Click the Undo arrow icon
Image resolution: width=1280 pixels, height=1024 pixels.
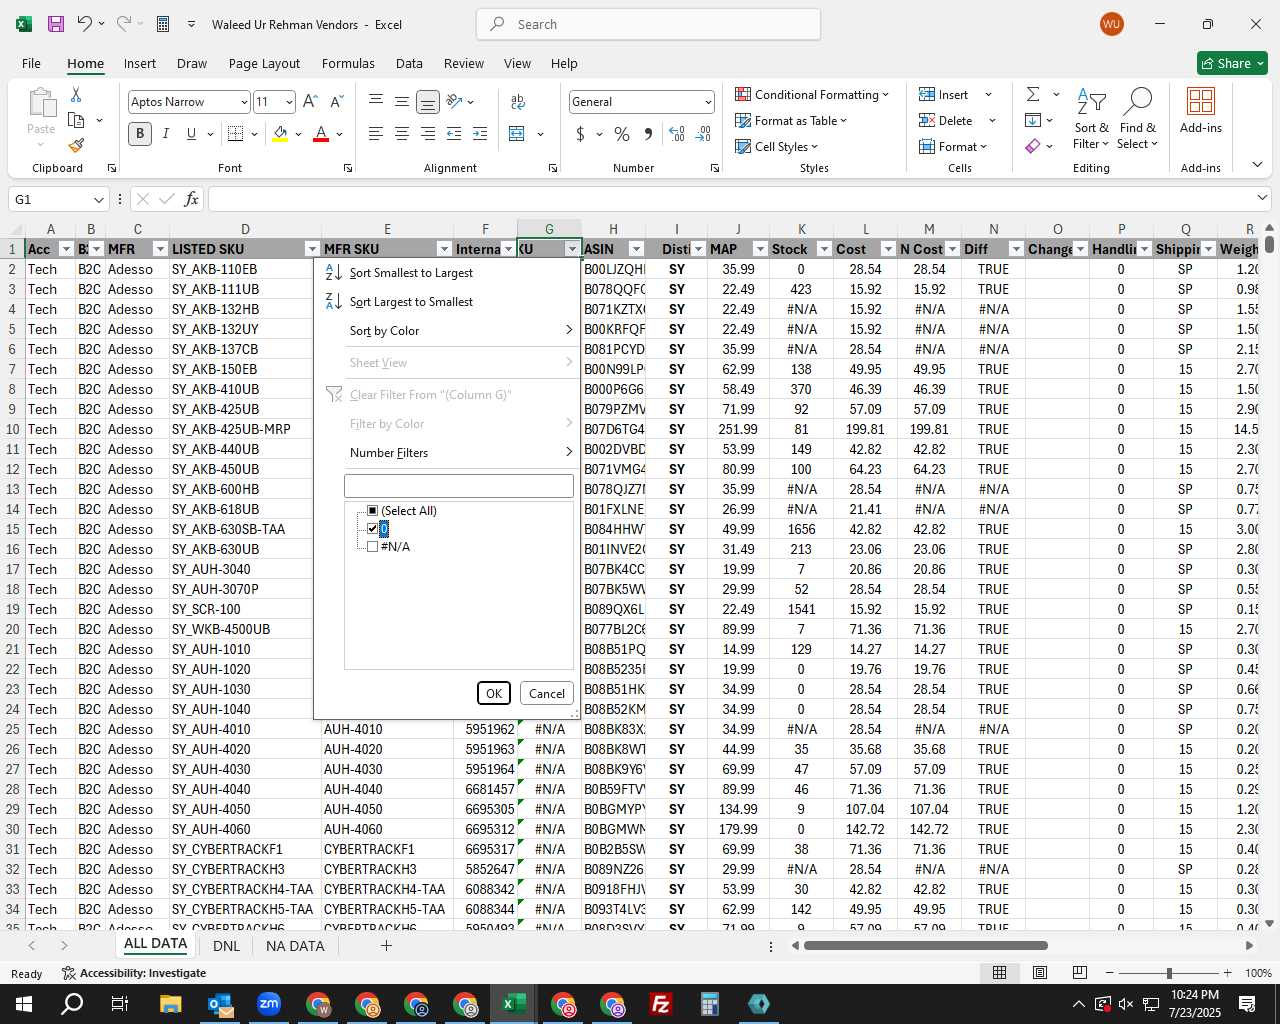[85, 24]
